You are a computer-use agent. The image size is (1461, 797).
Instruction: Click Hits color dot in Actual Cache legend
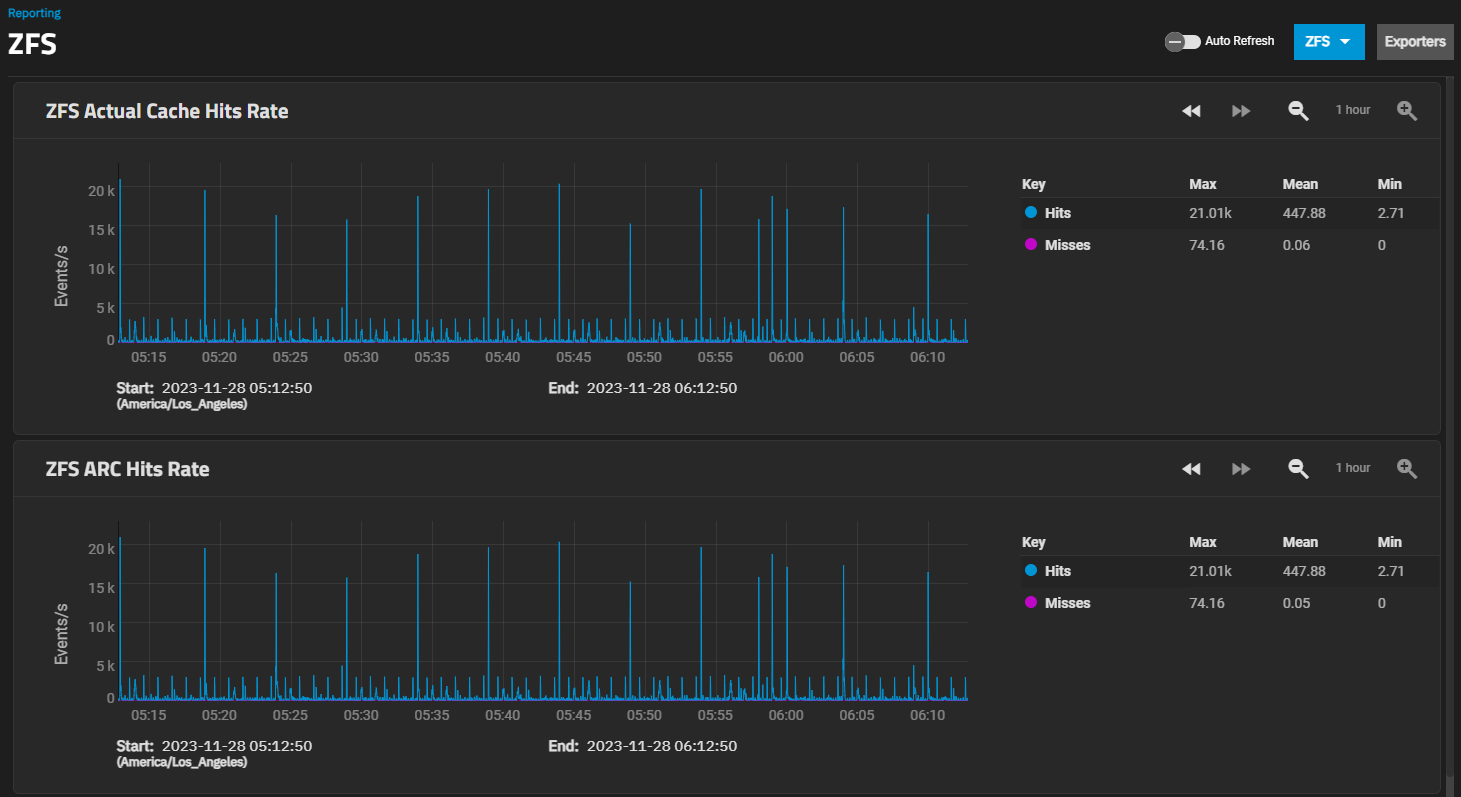[1031, 213]
